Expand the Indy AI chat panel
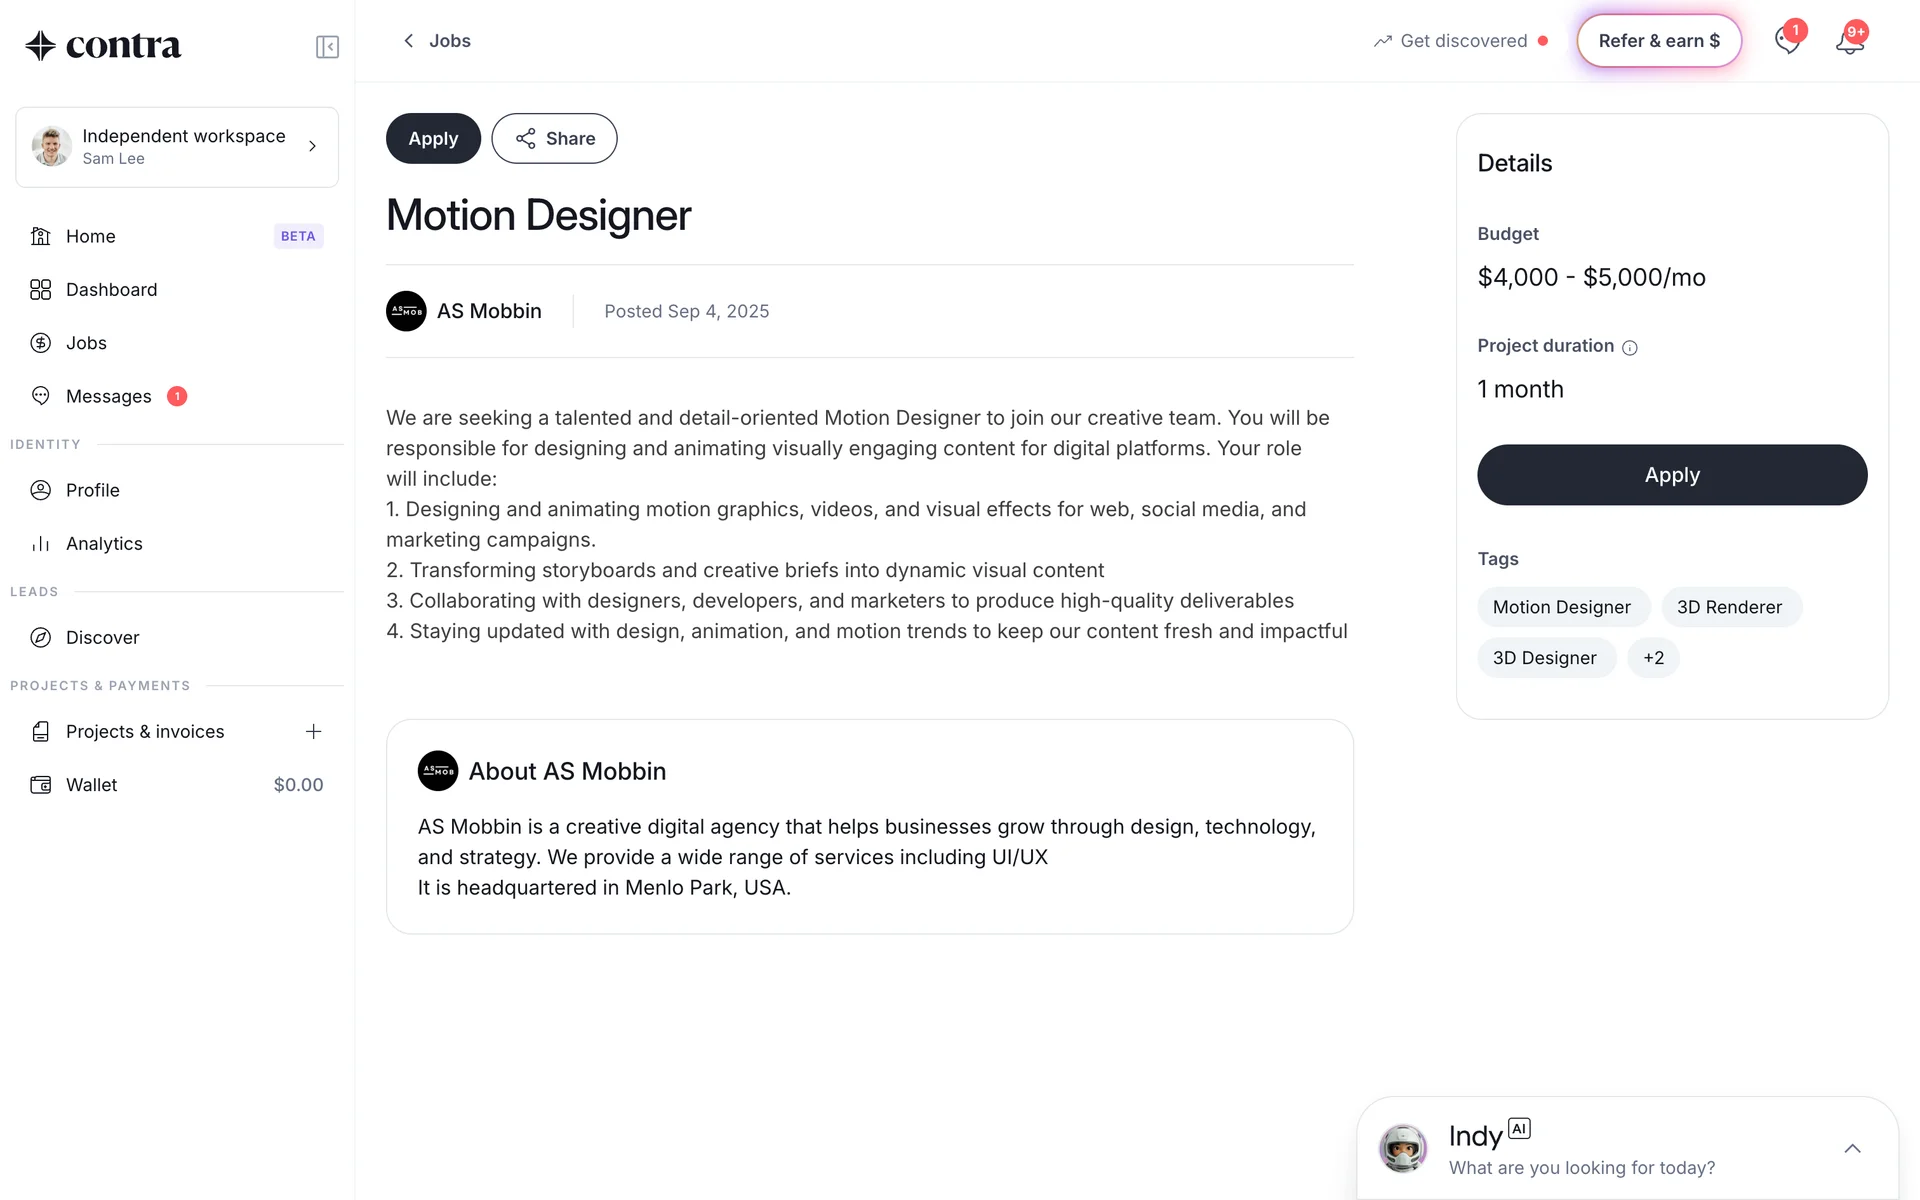The height and width of the screenshot is (1200, 1920). (x=1852, y=1149)
